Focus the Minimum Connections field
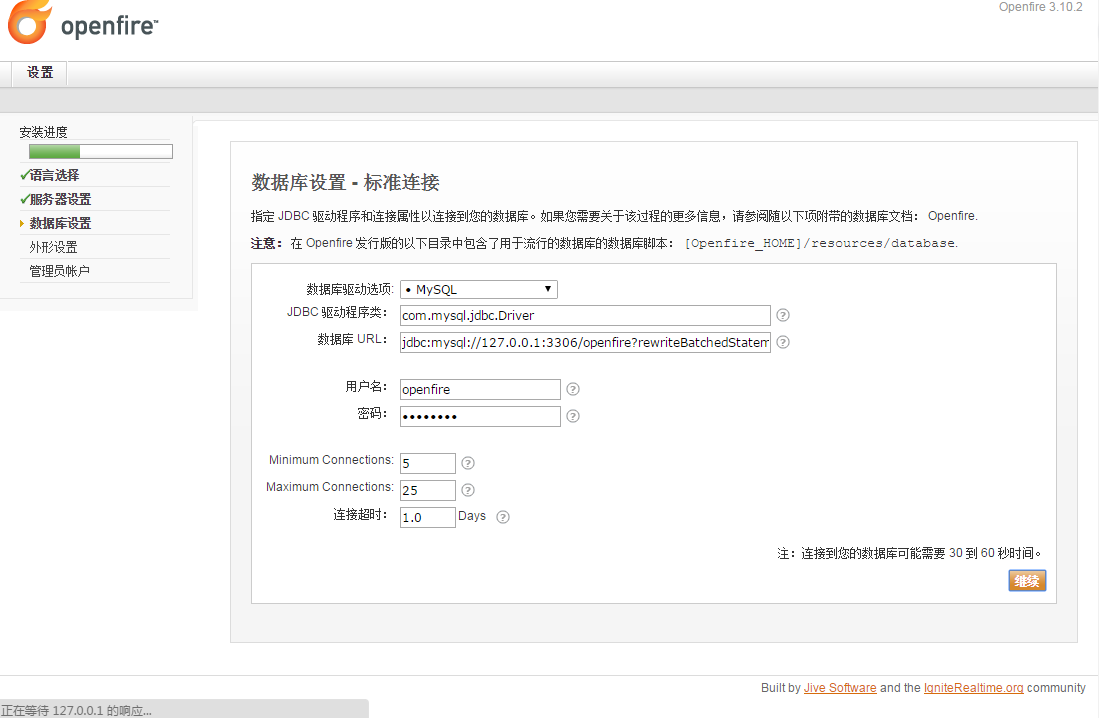 pyautogui.click(x=428, y=463)
